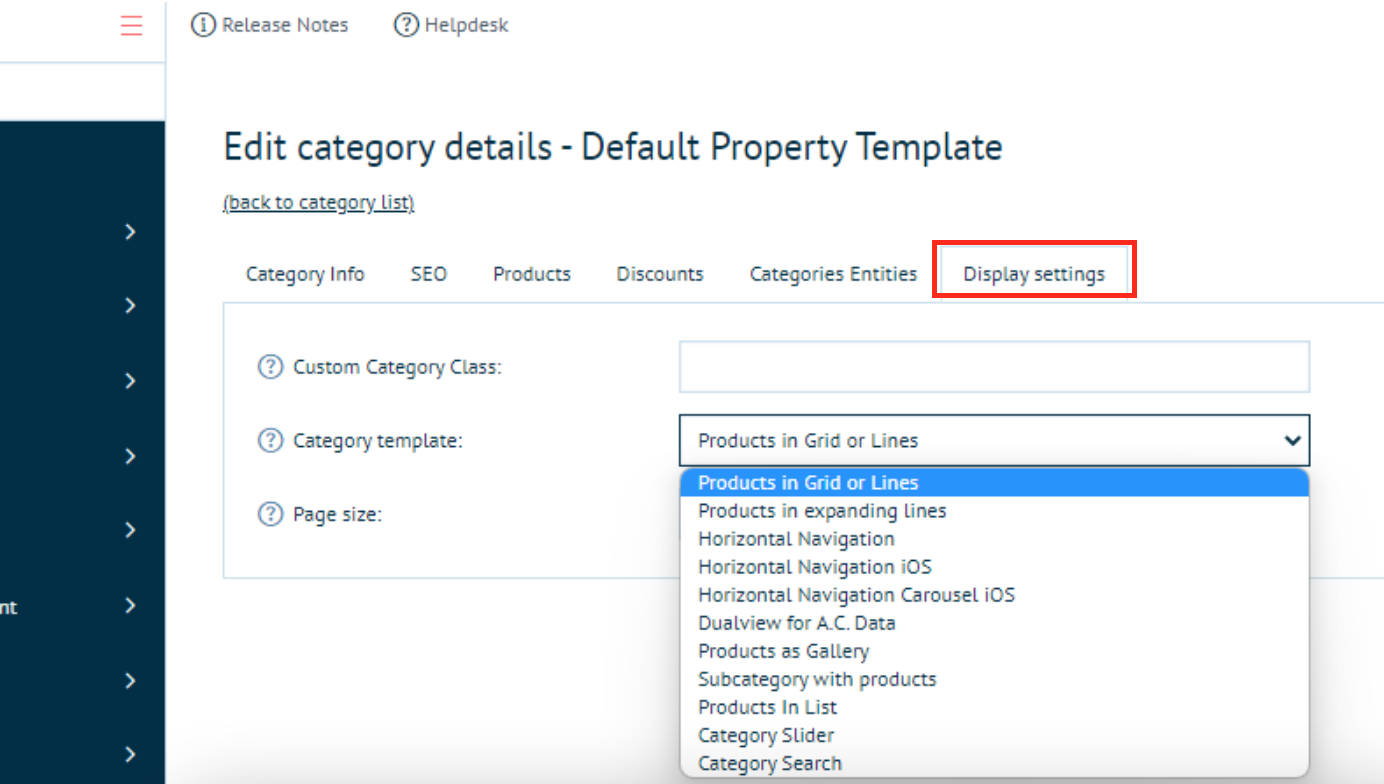The image size is (1384, 784).
Task: Click help icon beside Category template
Action: point(270,440)
